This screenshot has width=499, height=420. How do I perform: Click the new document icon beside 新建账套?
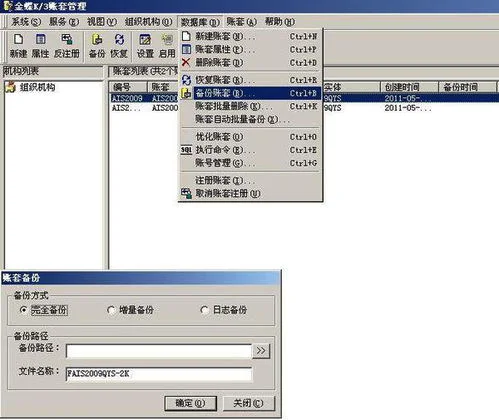tap(186, 36)
